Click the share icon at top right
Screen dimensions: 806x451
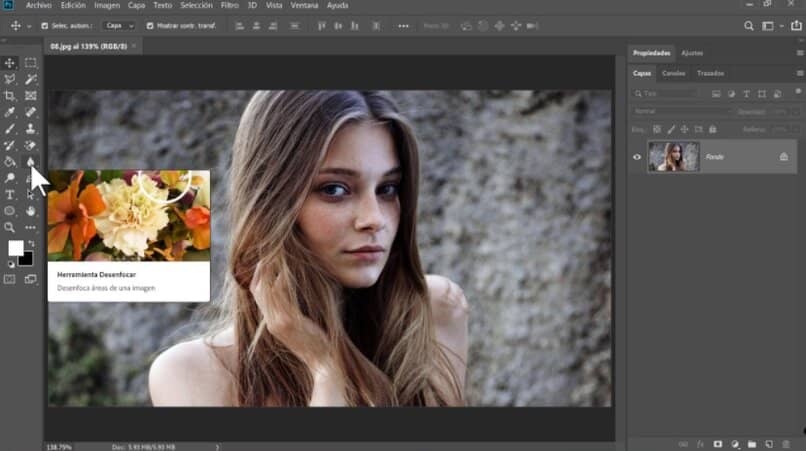pyautogui.click(x=796, y=25)
